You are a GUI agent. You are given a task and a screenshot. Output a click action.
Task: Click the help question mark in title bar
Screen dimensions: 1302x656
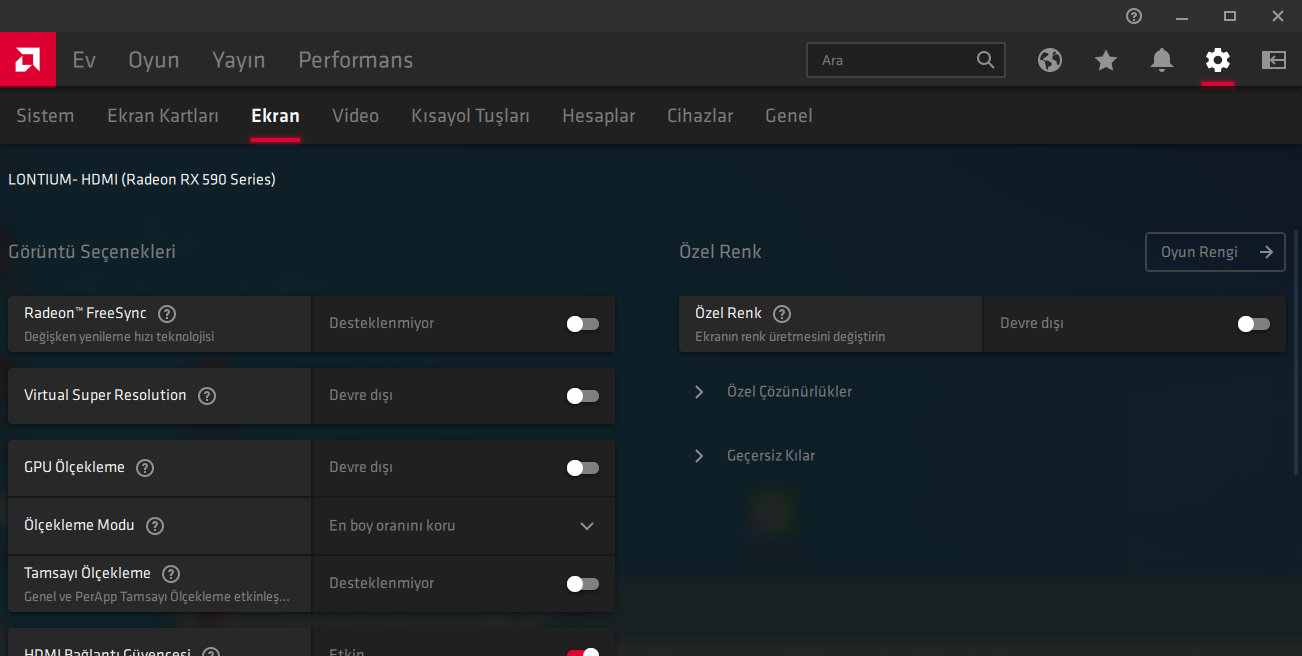tap(1133, 16)
